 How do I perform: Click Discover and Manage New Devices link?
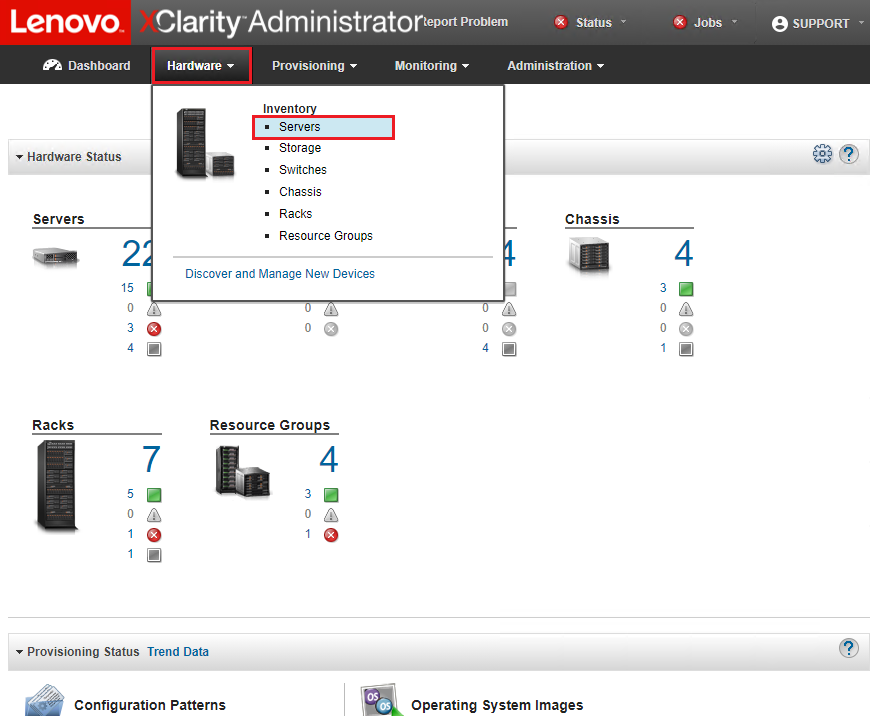[280, 274]
